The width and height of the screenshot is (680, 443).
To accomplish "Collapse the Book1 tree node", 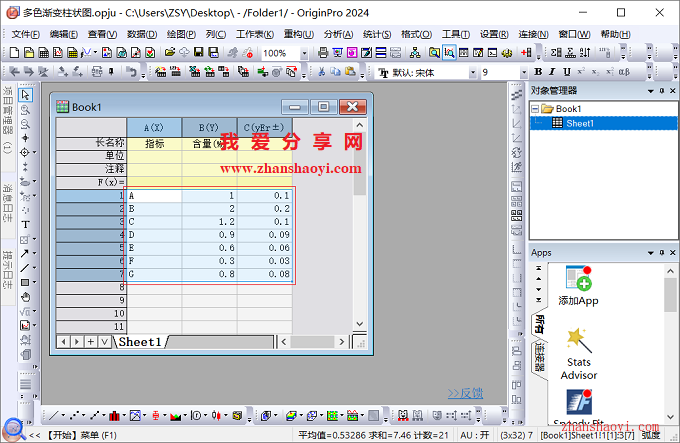I will pos(535,109).
